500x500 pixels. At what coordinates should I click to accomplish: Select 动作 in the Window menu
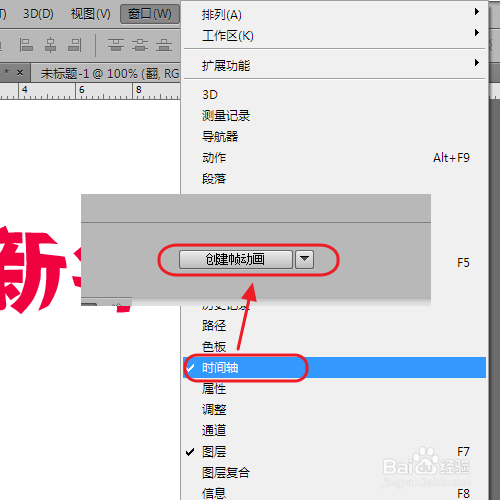point(334,158)
